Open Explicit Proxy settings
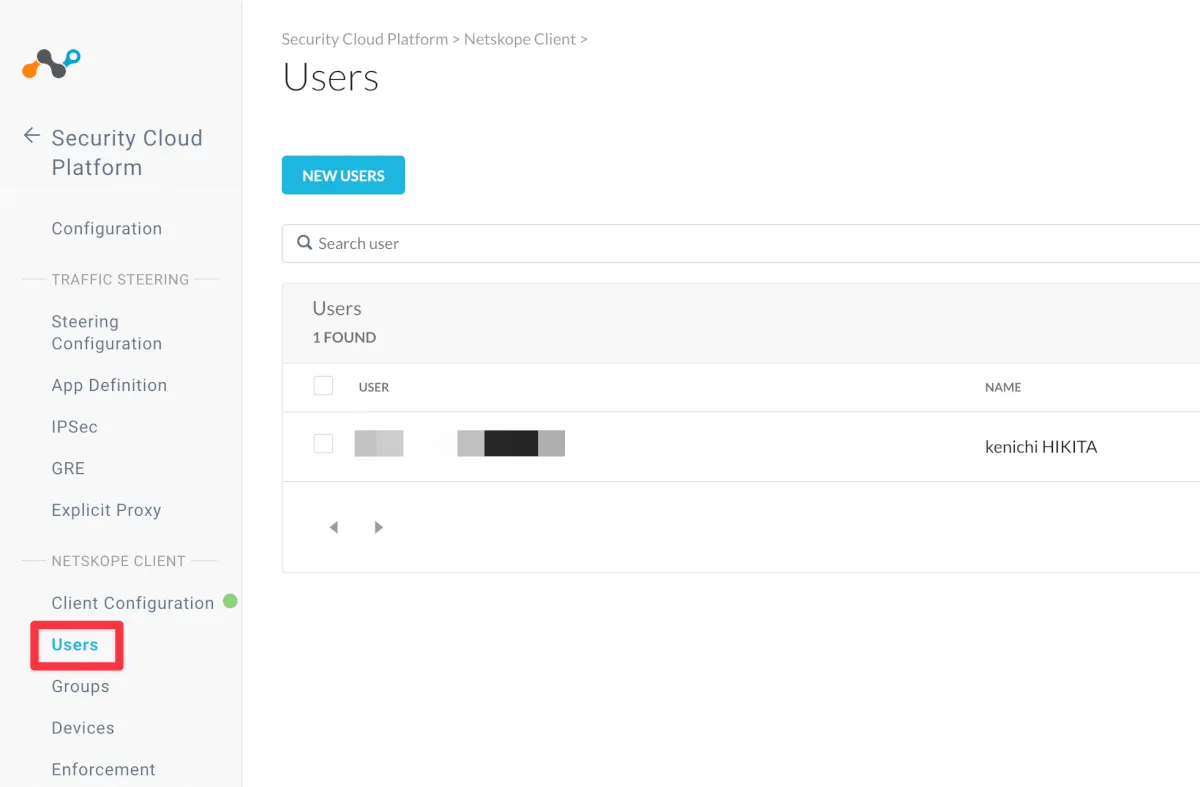The image size is (1200, 787). pos(106,510)
